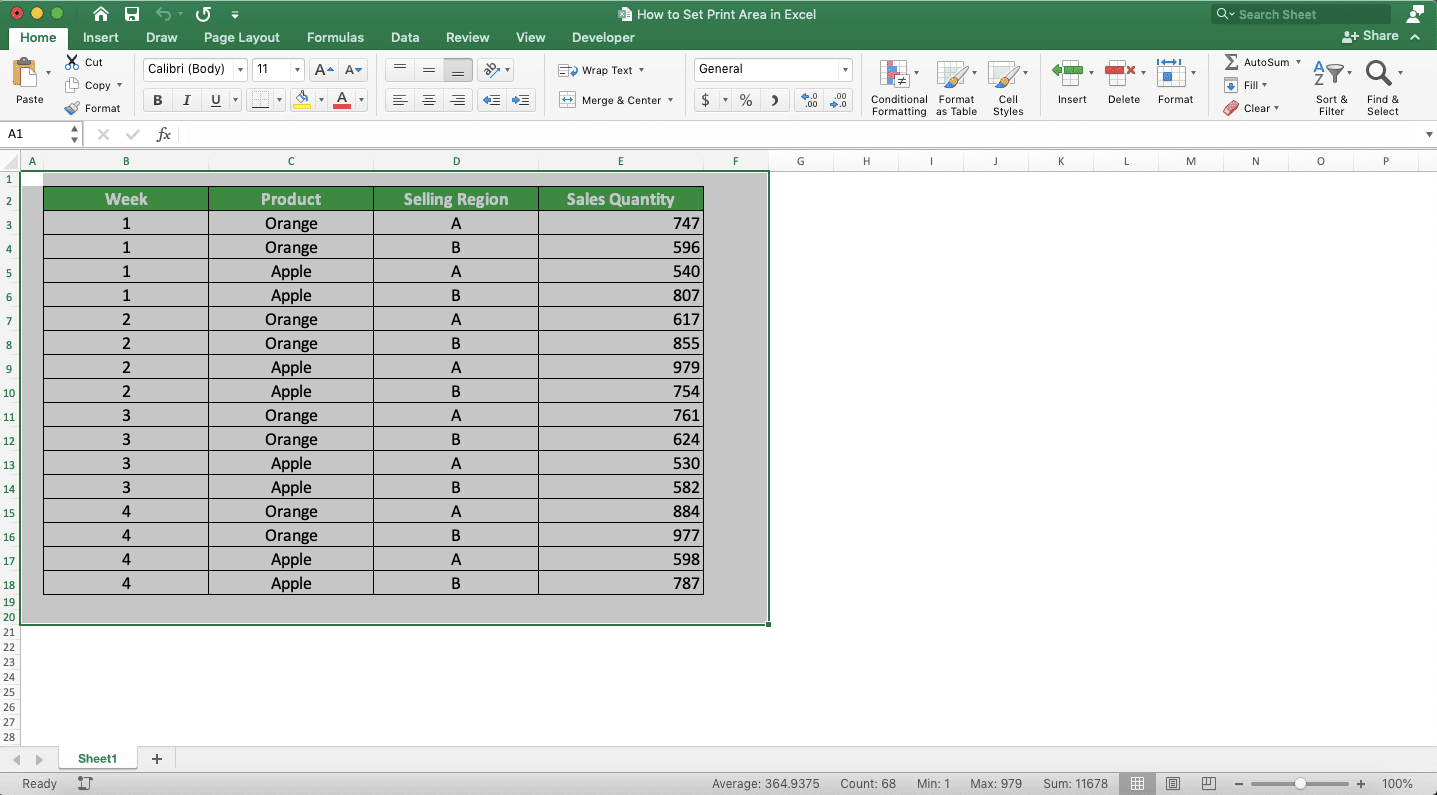
Task: Toggle italic formatting
Action: tap(186, 100)
